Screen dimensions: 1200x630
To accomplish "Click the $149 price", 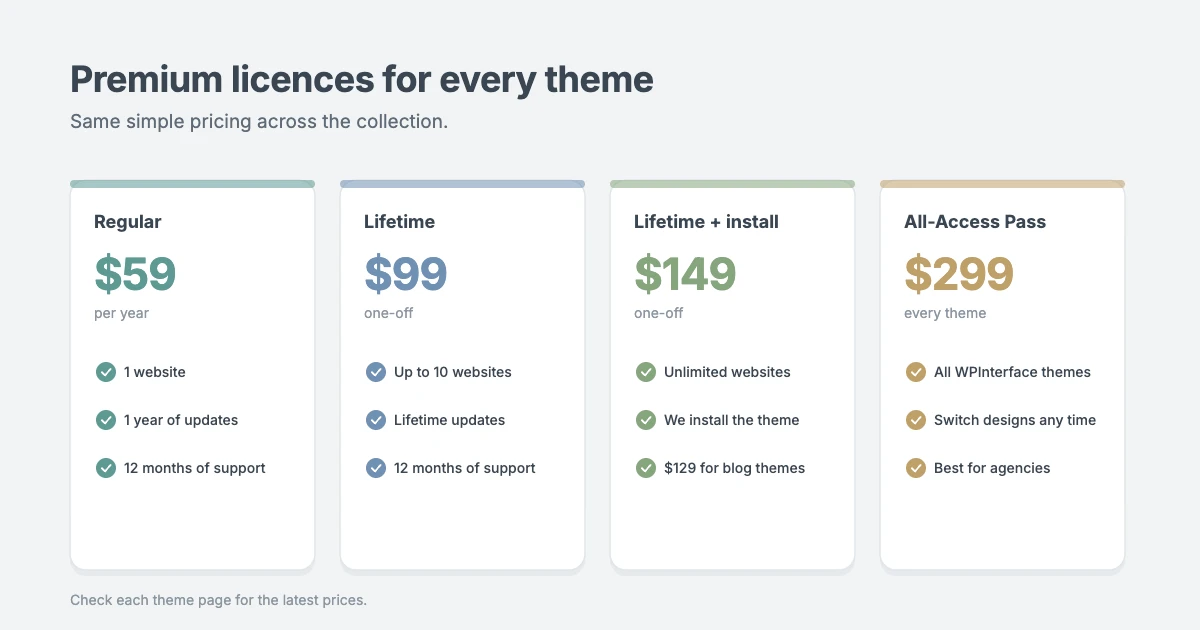I will click(x=685, y=273).
